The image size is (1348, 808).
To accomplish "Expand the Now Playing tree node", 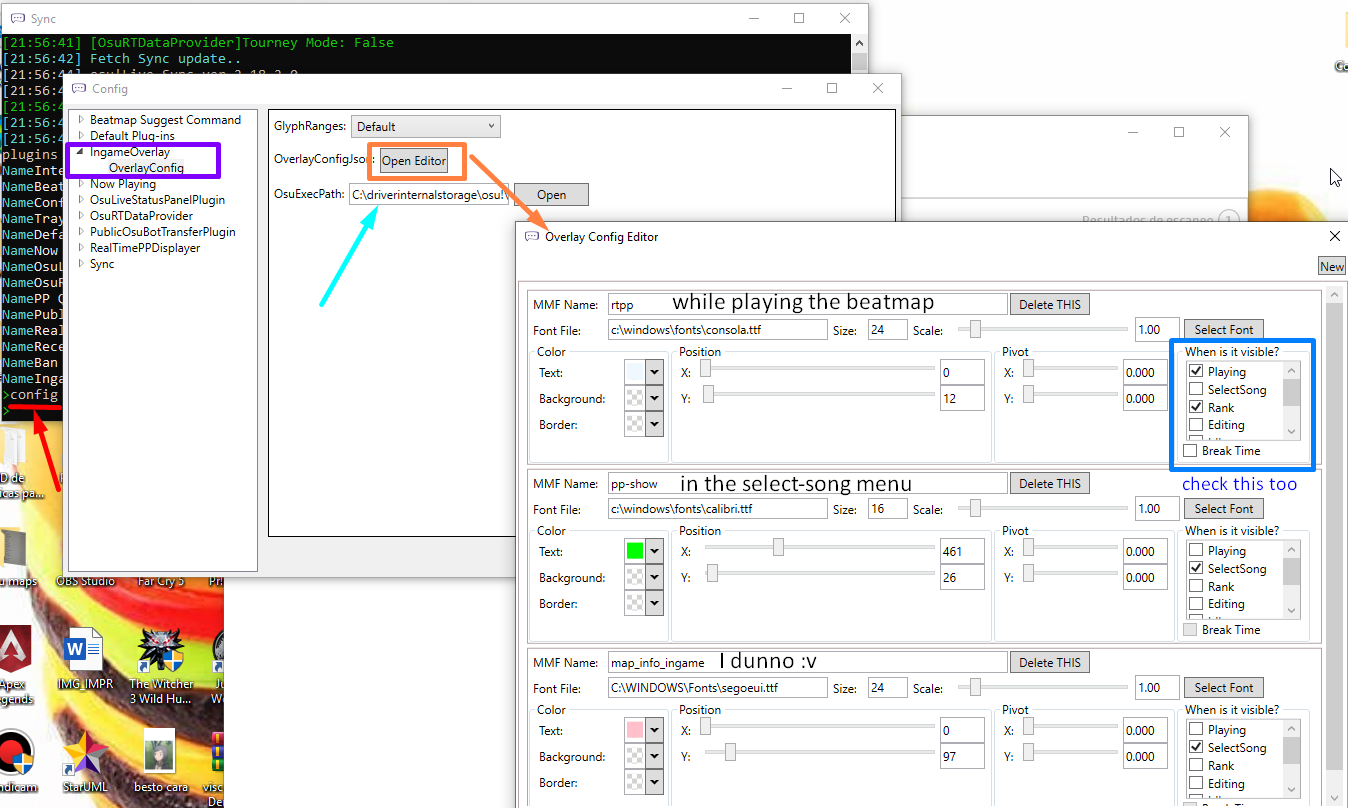I will (81, 183).
